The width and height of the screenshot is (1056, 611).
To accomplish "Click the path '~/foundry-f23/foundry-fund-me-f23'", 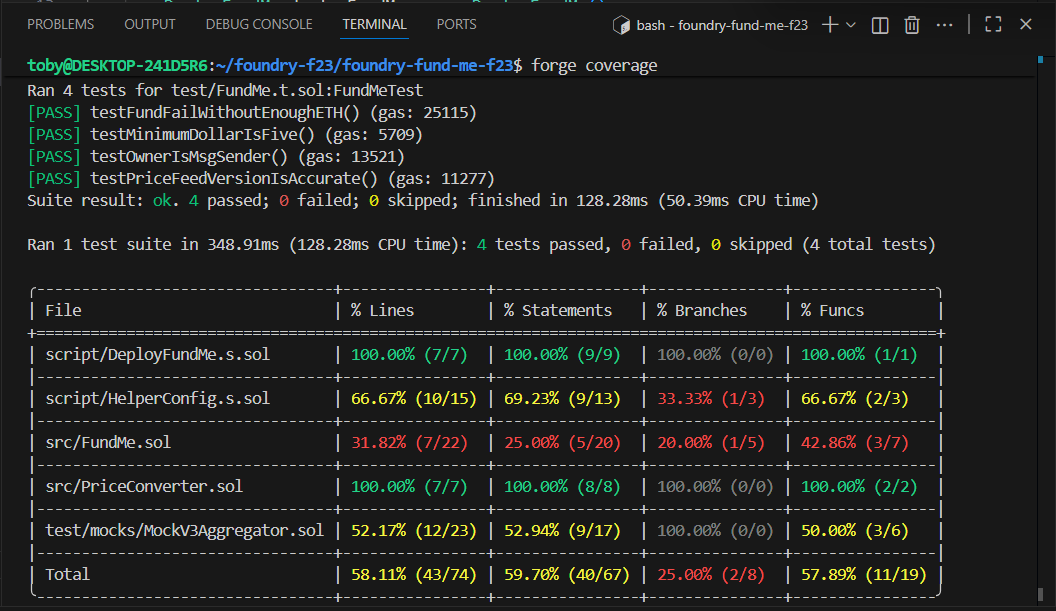I will 364,66.
